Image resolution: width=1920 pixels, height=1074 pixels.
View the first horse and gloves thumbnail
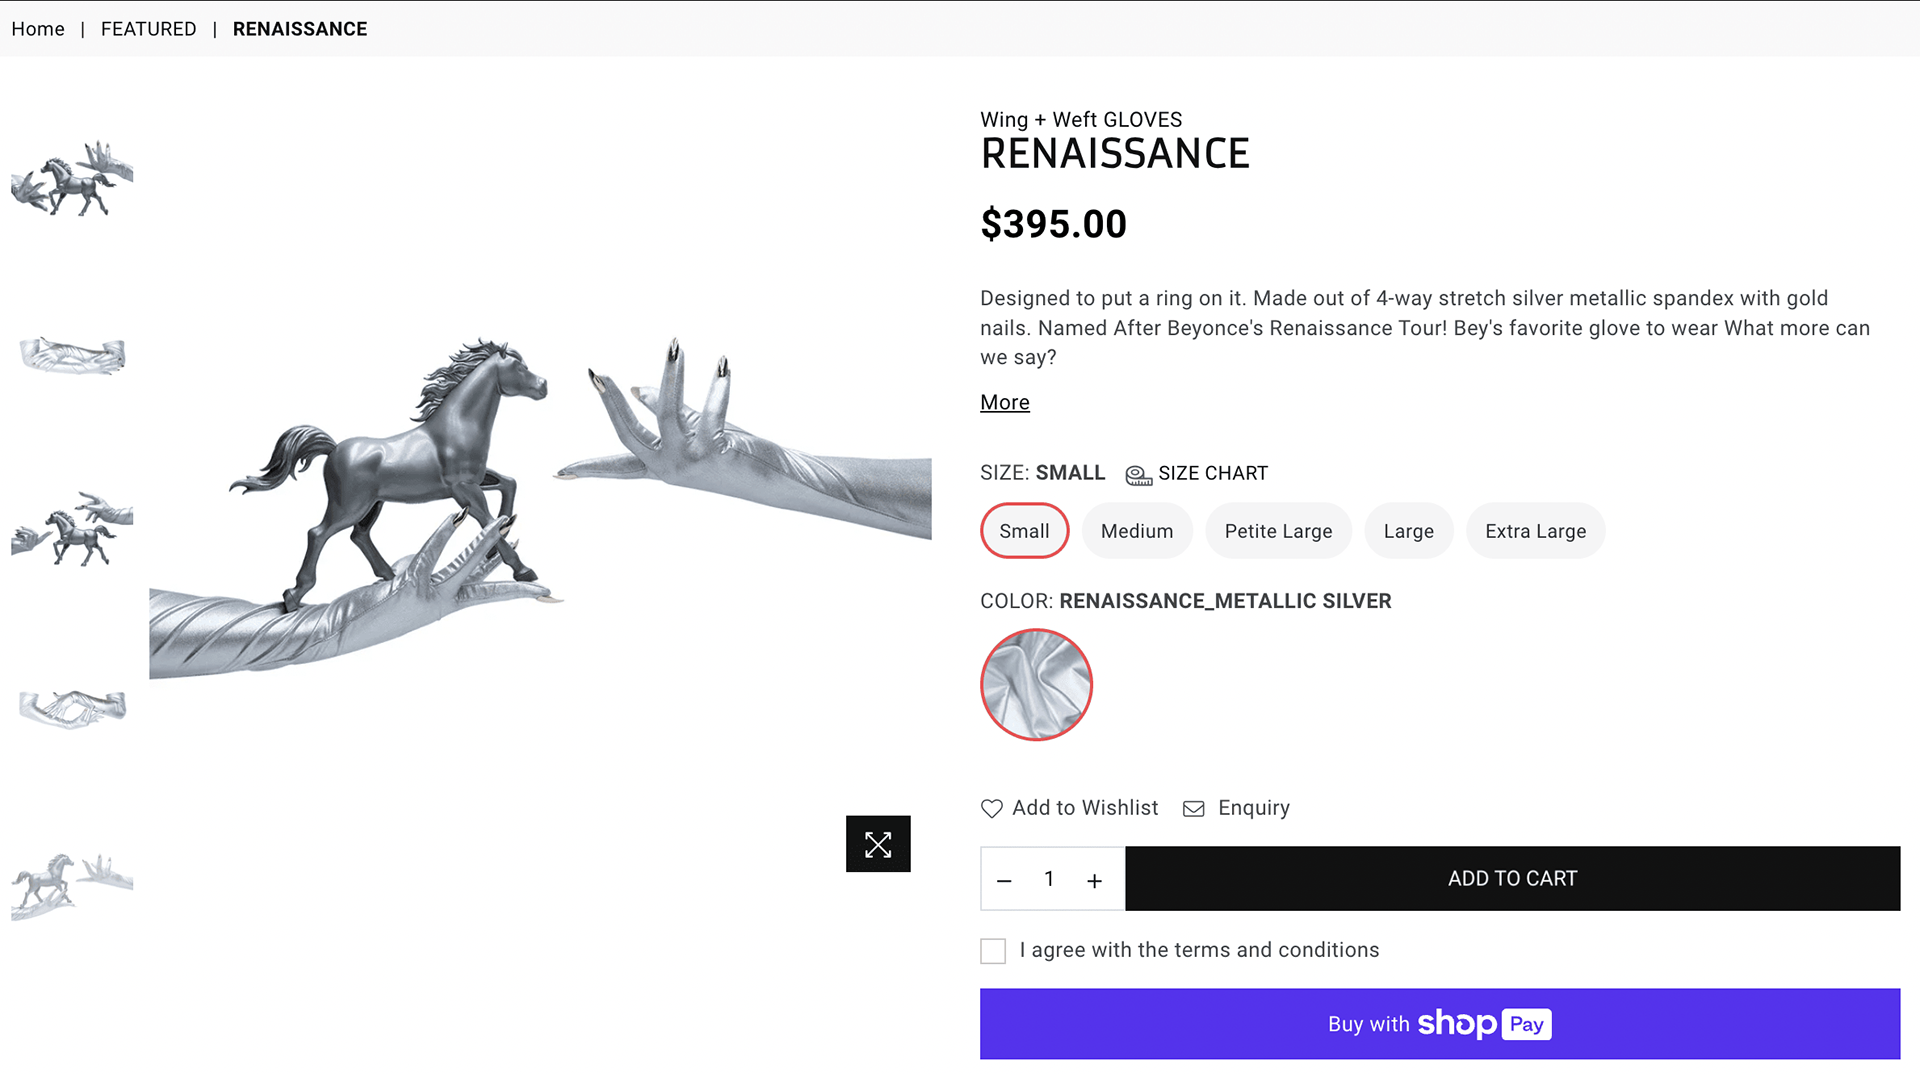click(72, 179)
